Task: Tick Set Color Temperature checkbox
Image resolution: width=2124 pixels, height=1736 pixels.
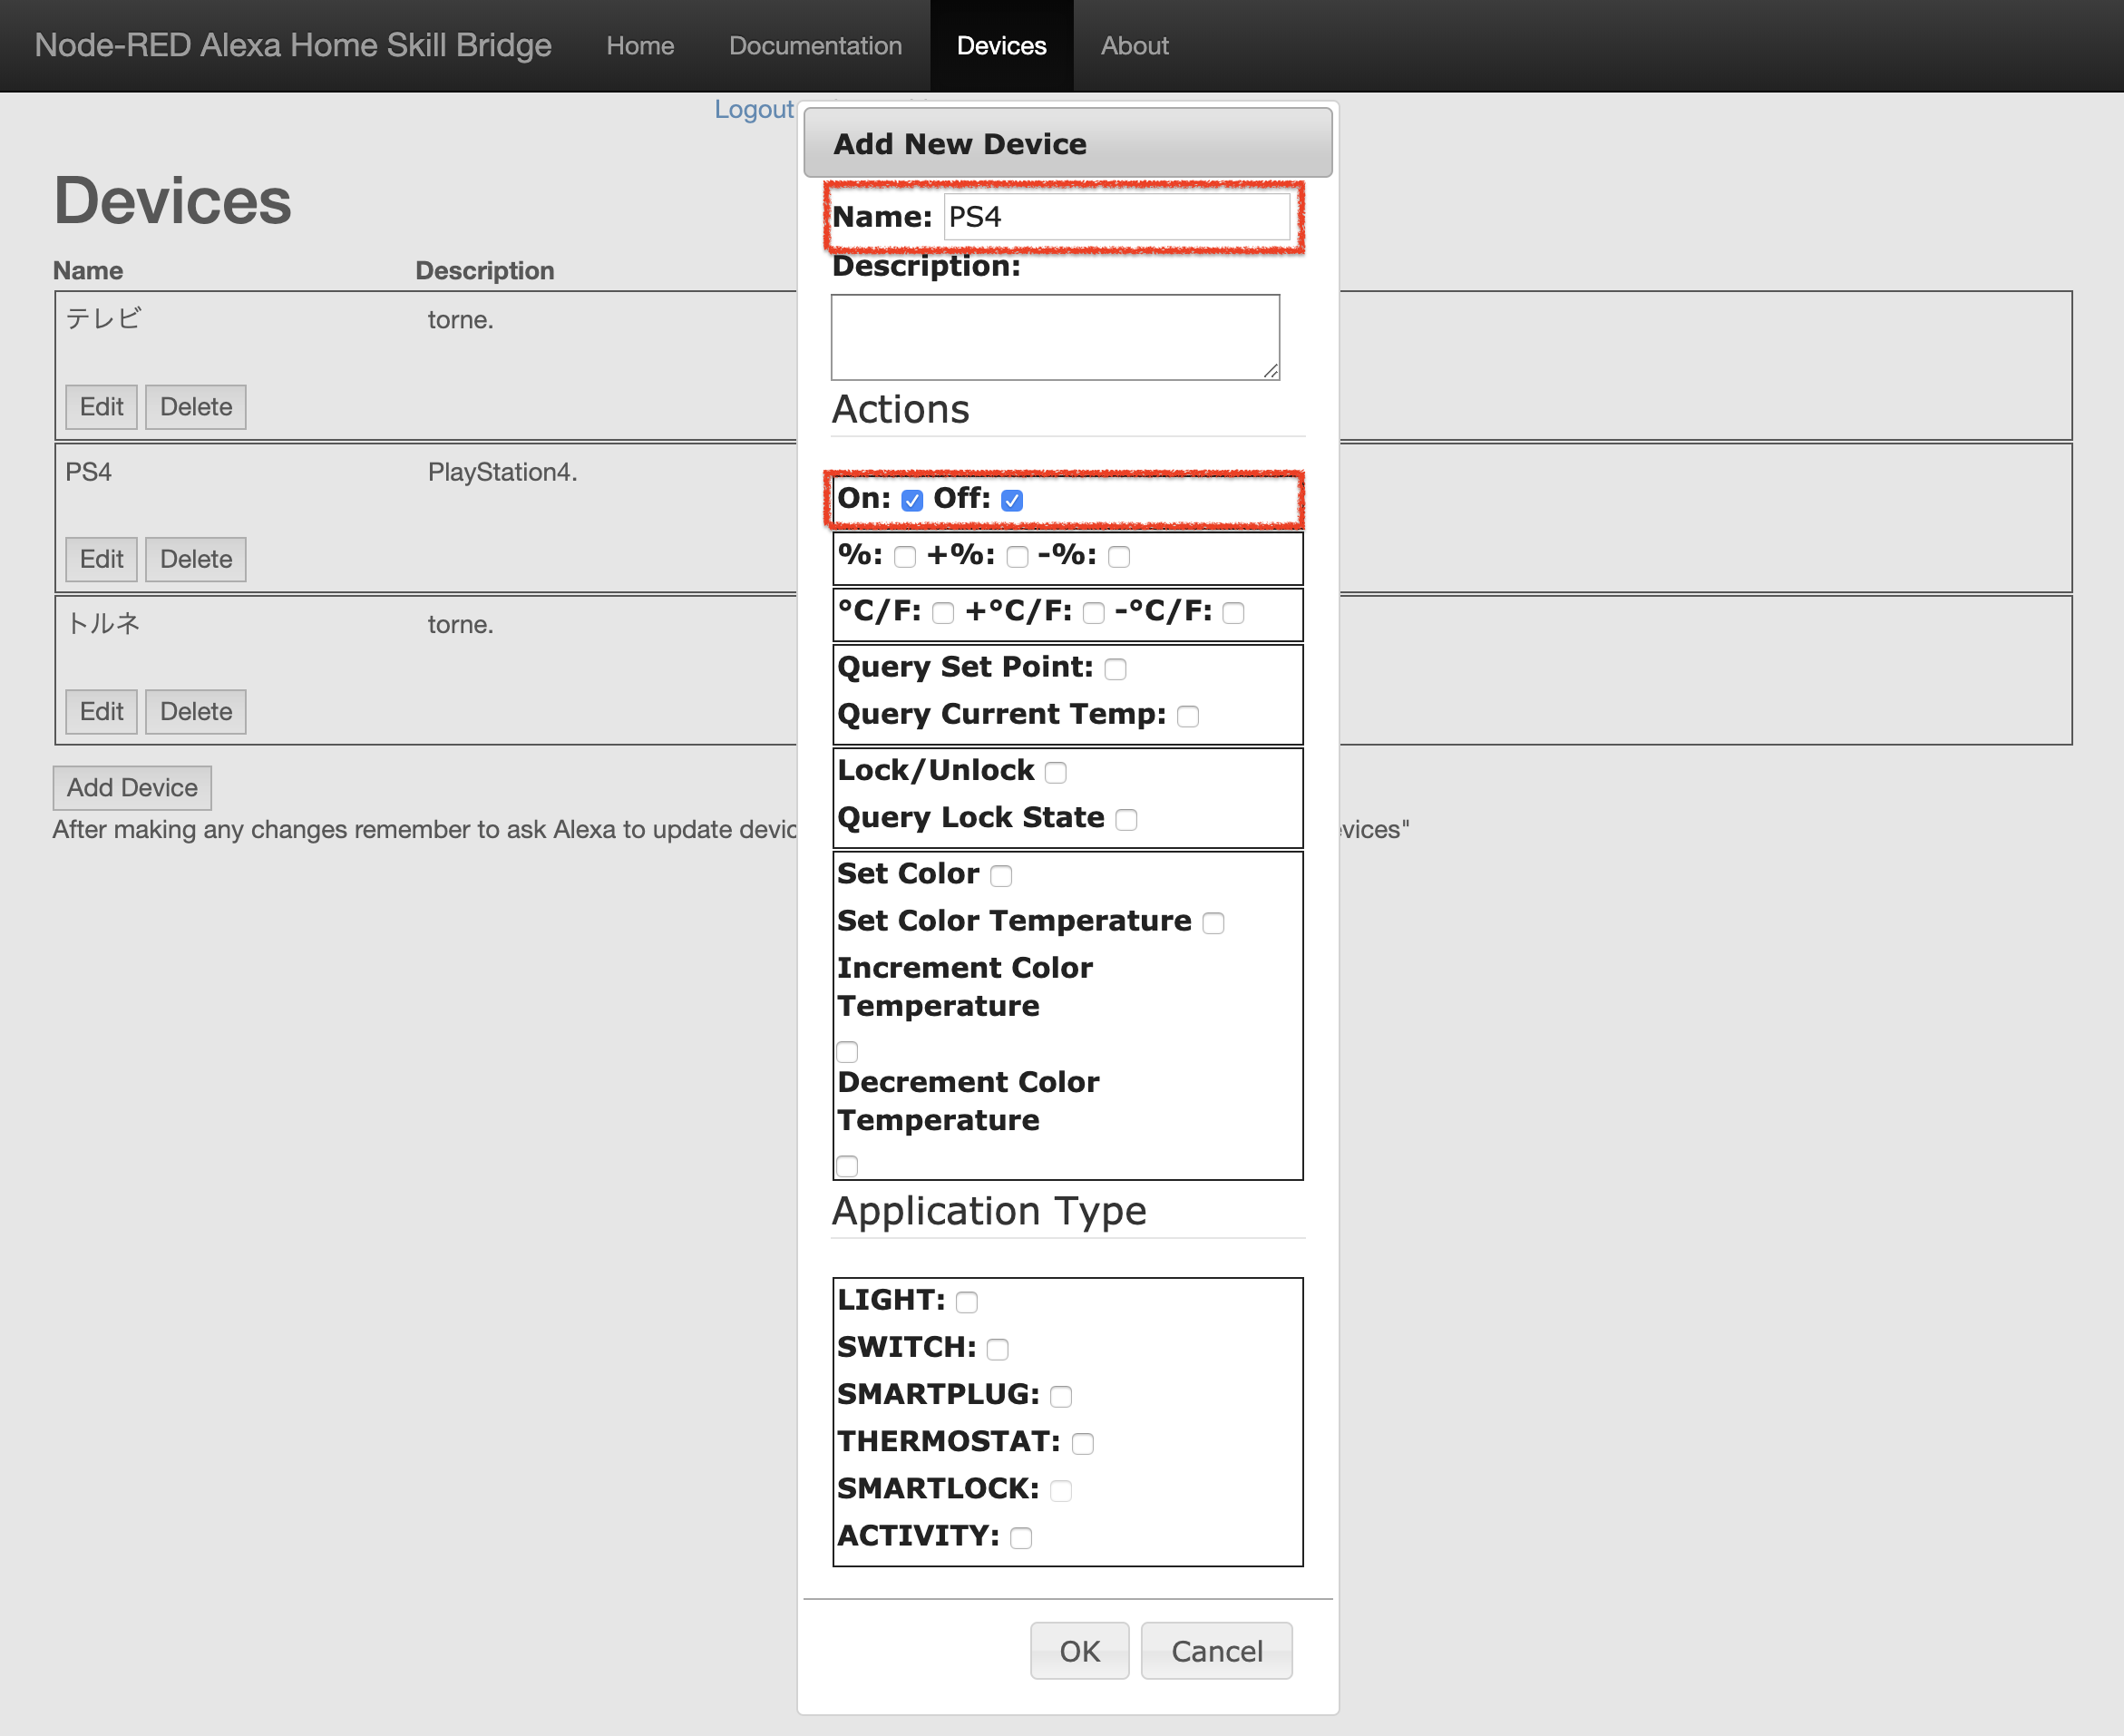Action: pyautogui.click(x=1213, y=923)
